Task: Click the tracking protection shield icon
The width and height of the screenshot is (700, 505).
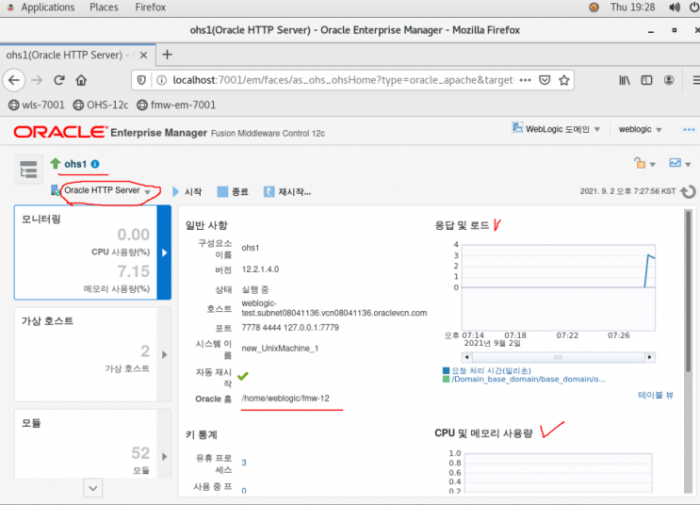Action: click(142, 80)
